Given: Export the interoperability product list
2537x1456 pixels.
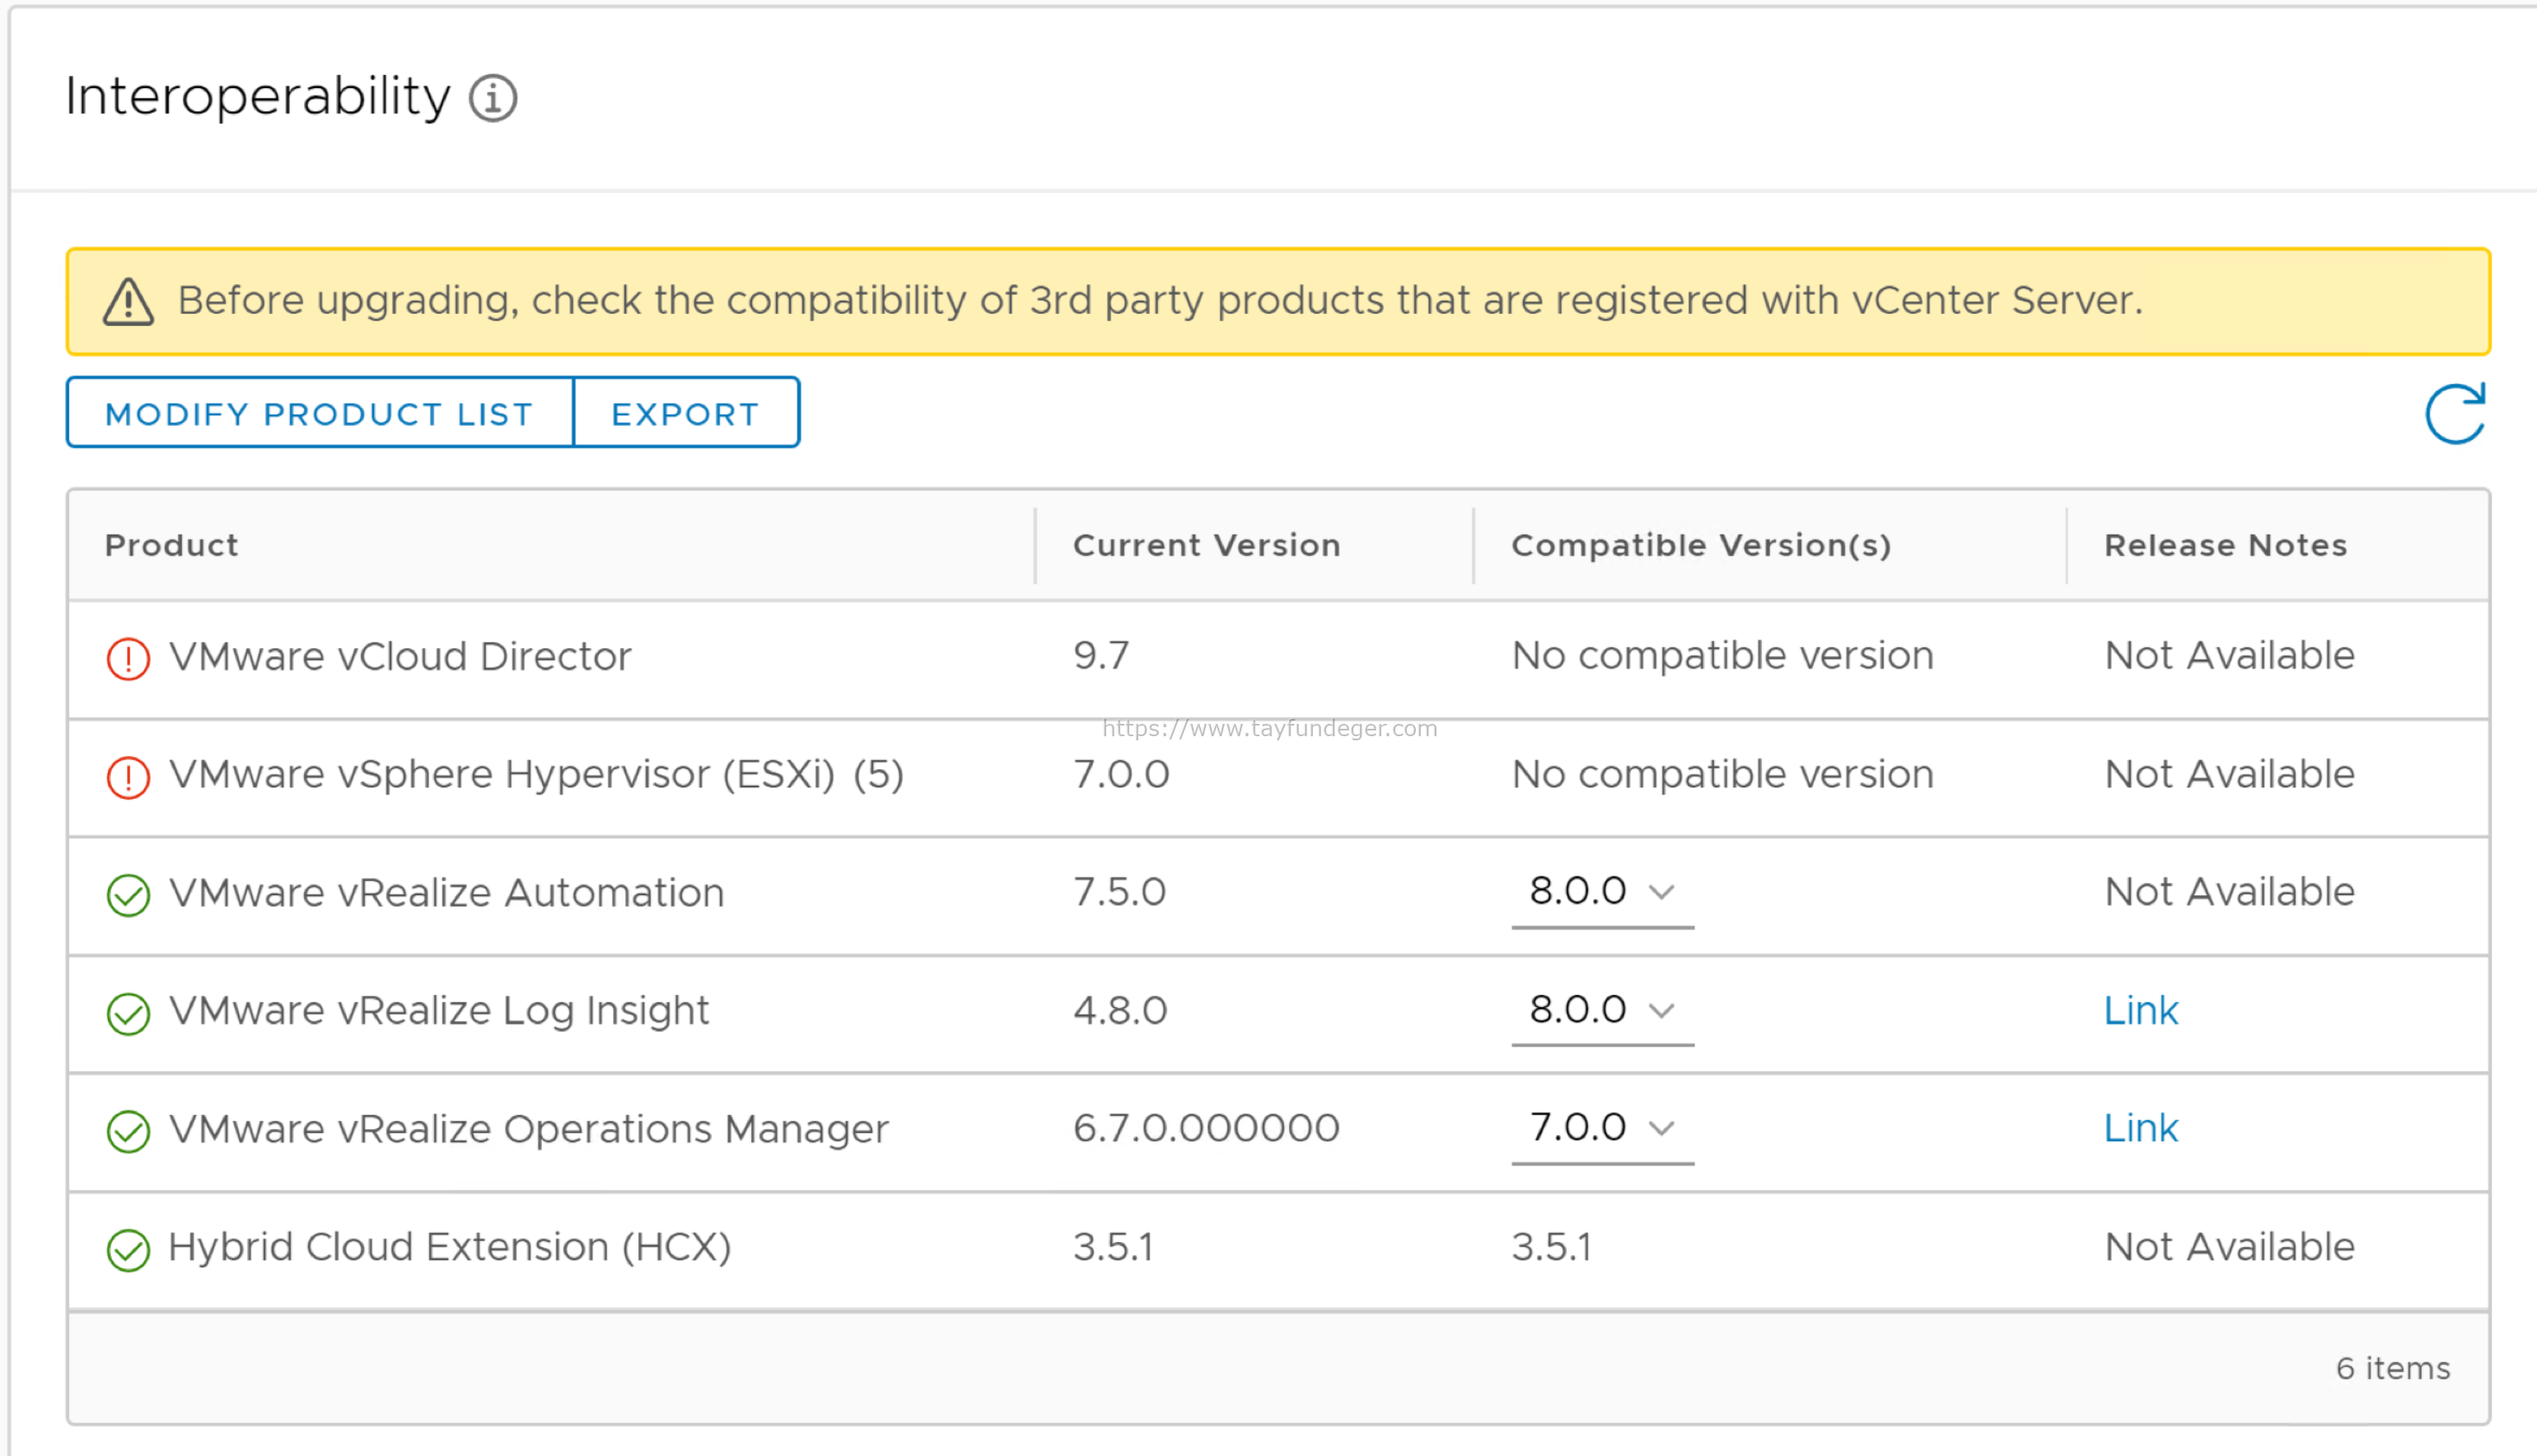Looking at the screenshot, I should (x=686, y=413).
